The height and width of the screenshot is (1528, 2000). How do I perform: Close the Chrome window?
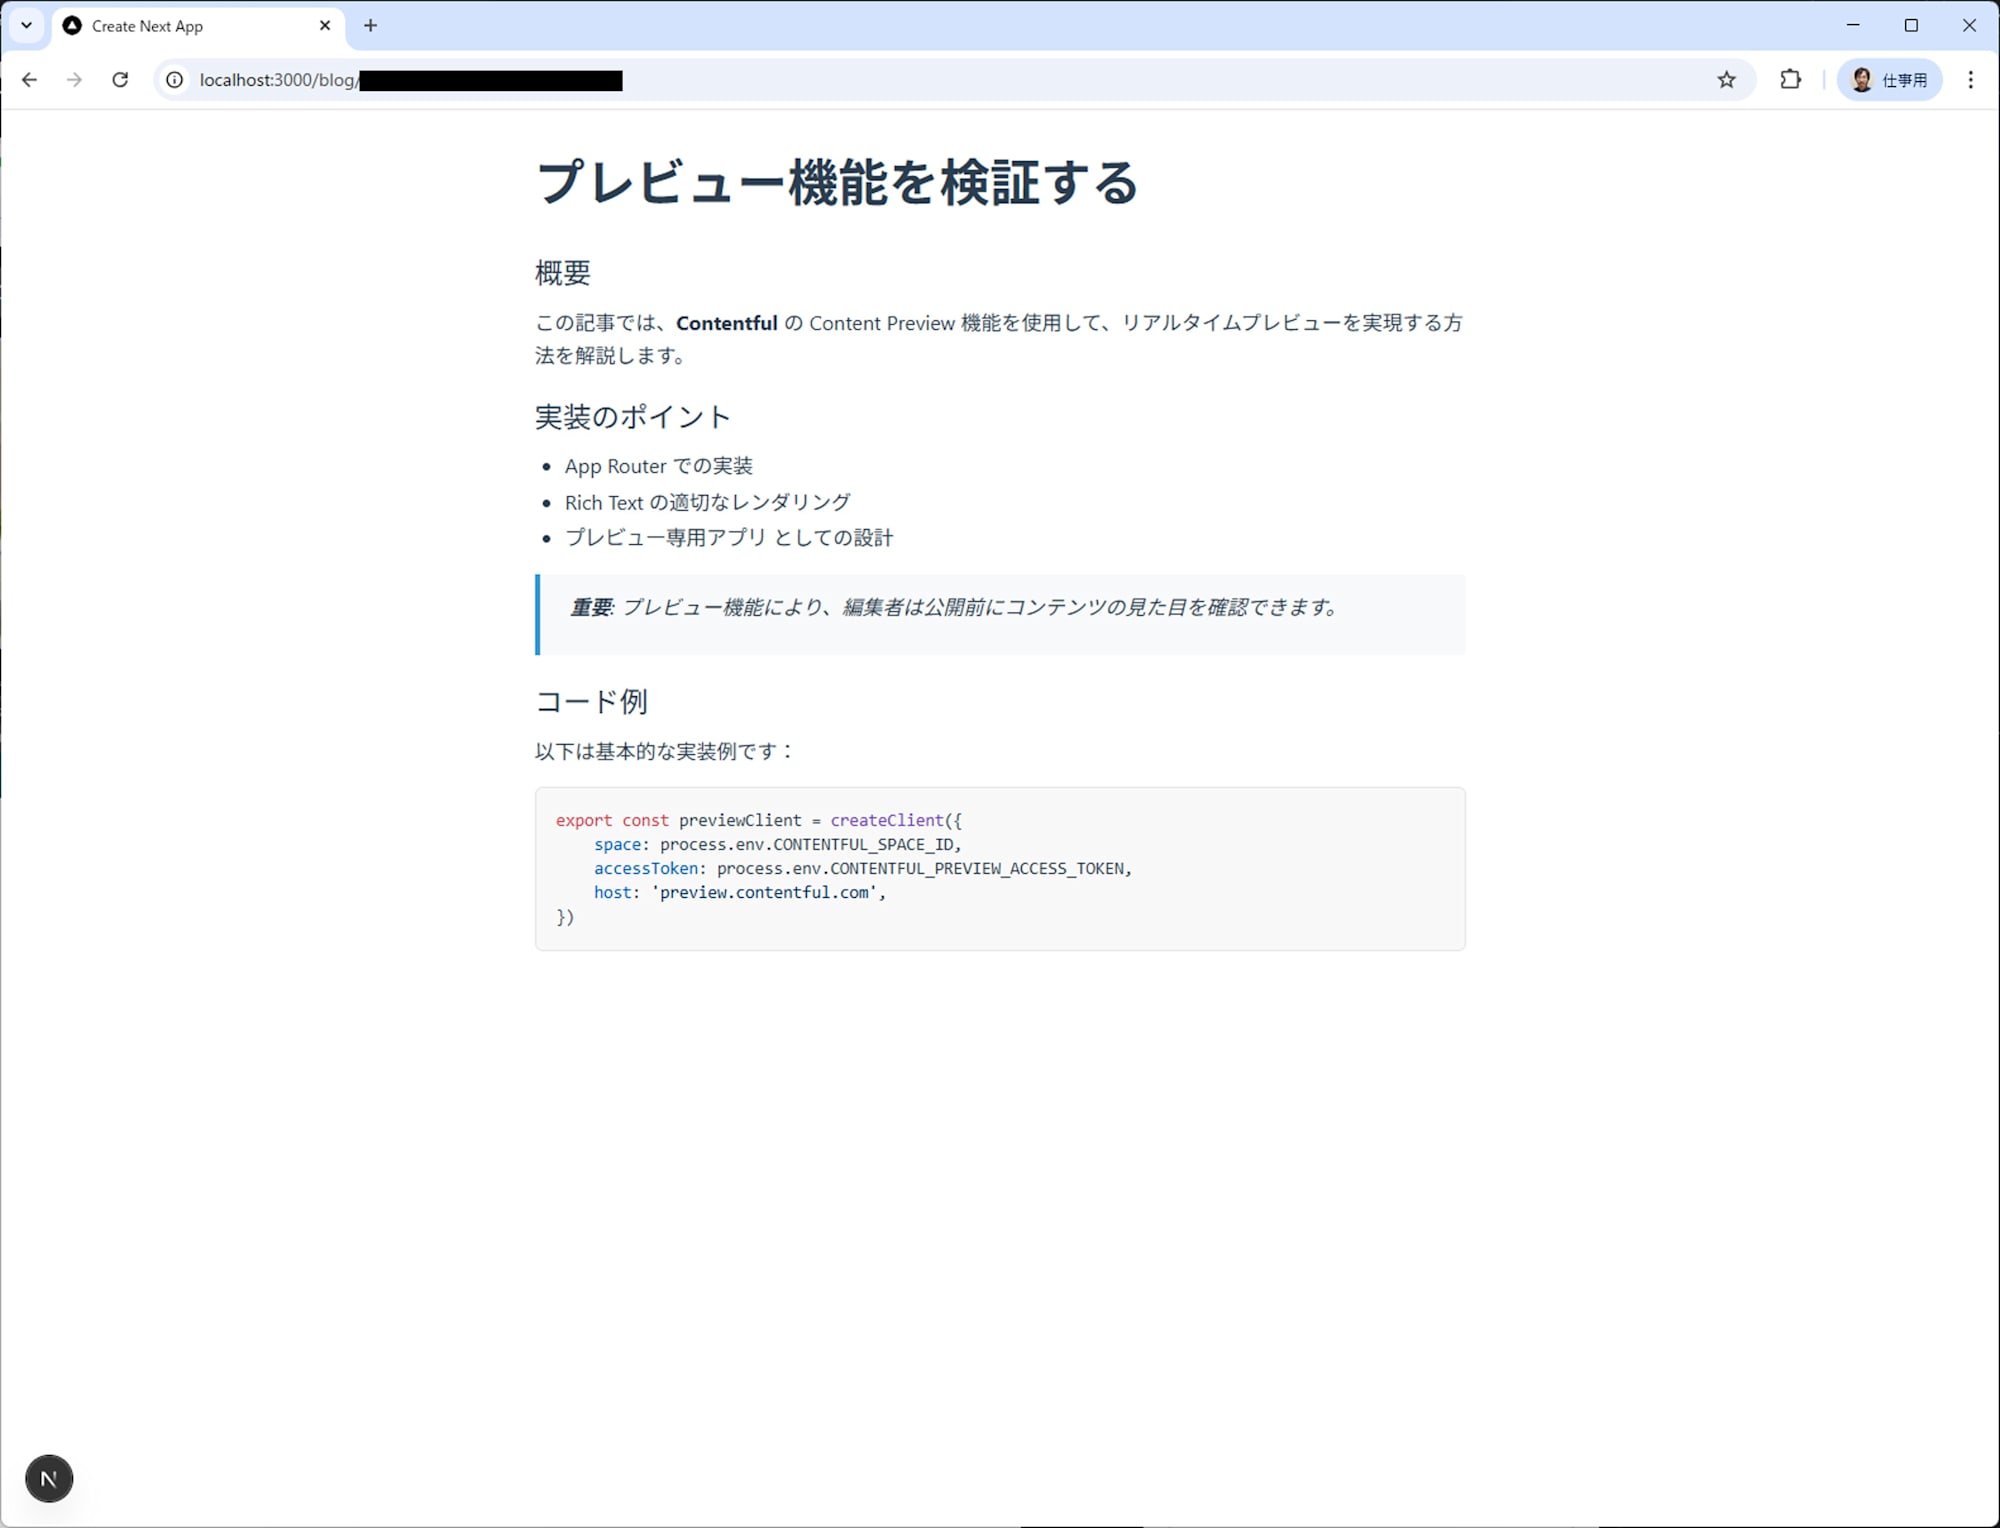click(1969, 25)
